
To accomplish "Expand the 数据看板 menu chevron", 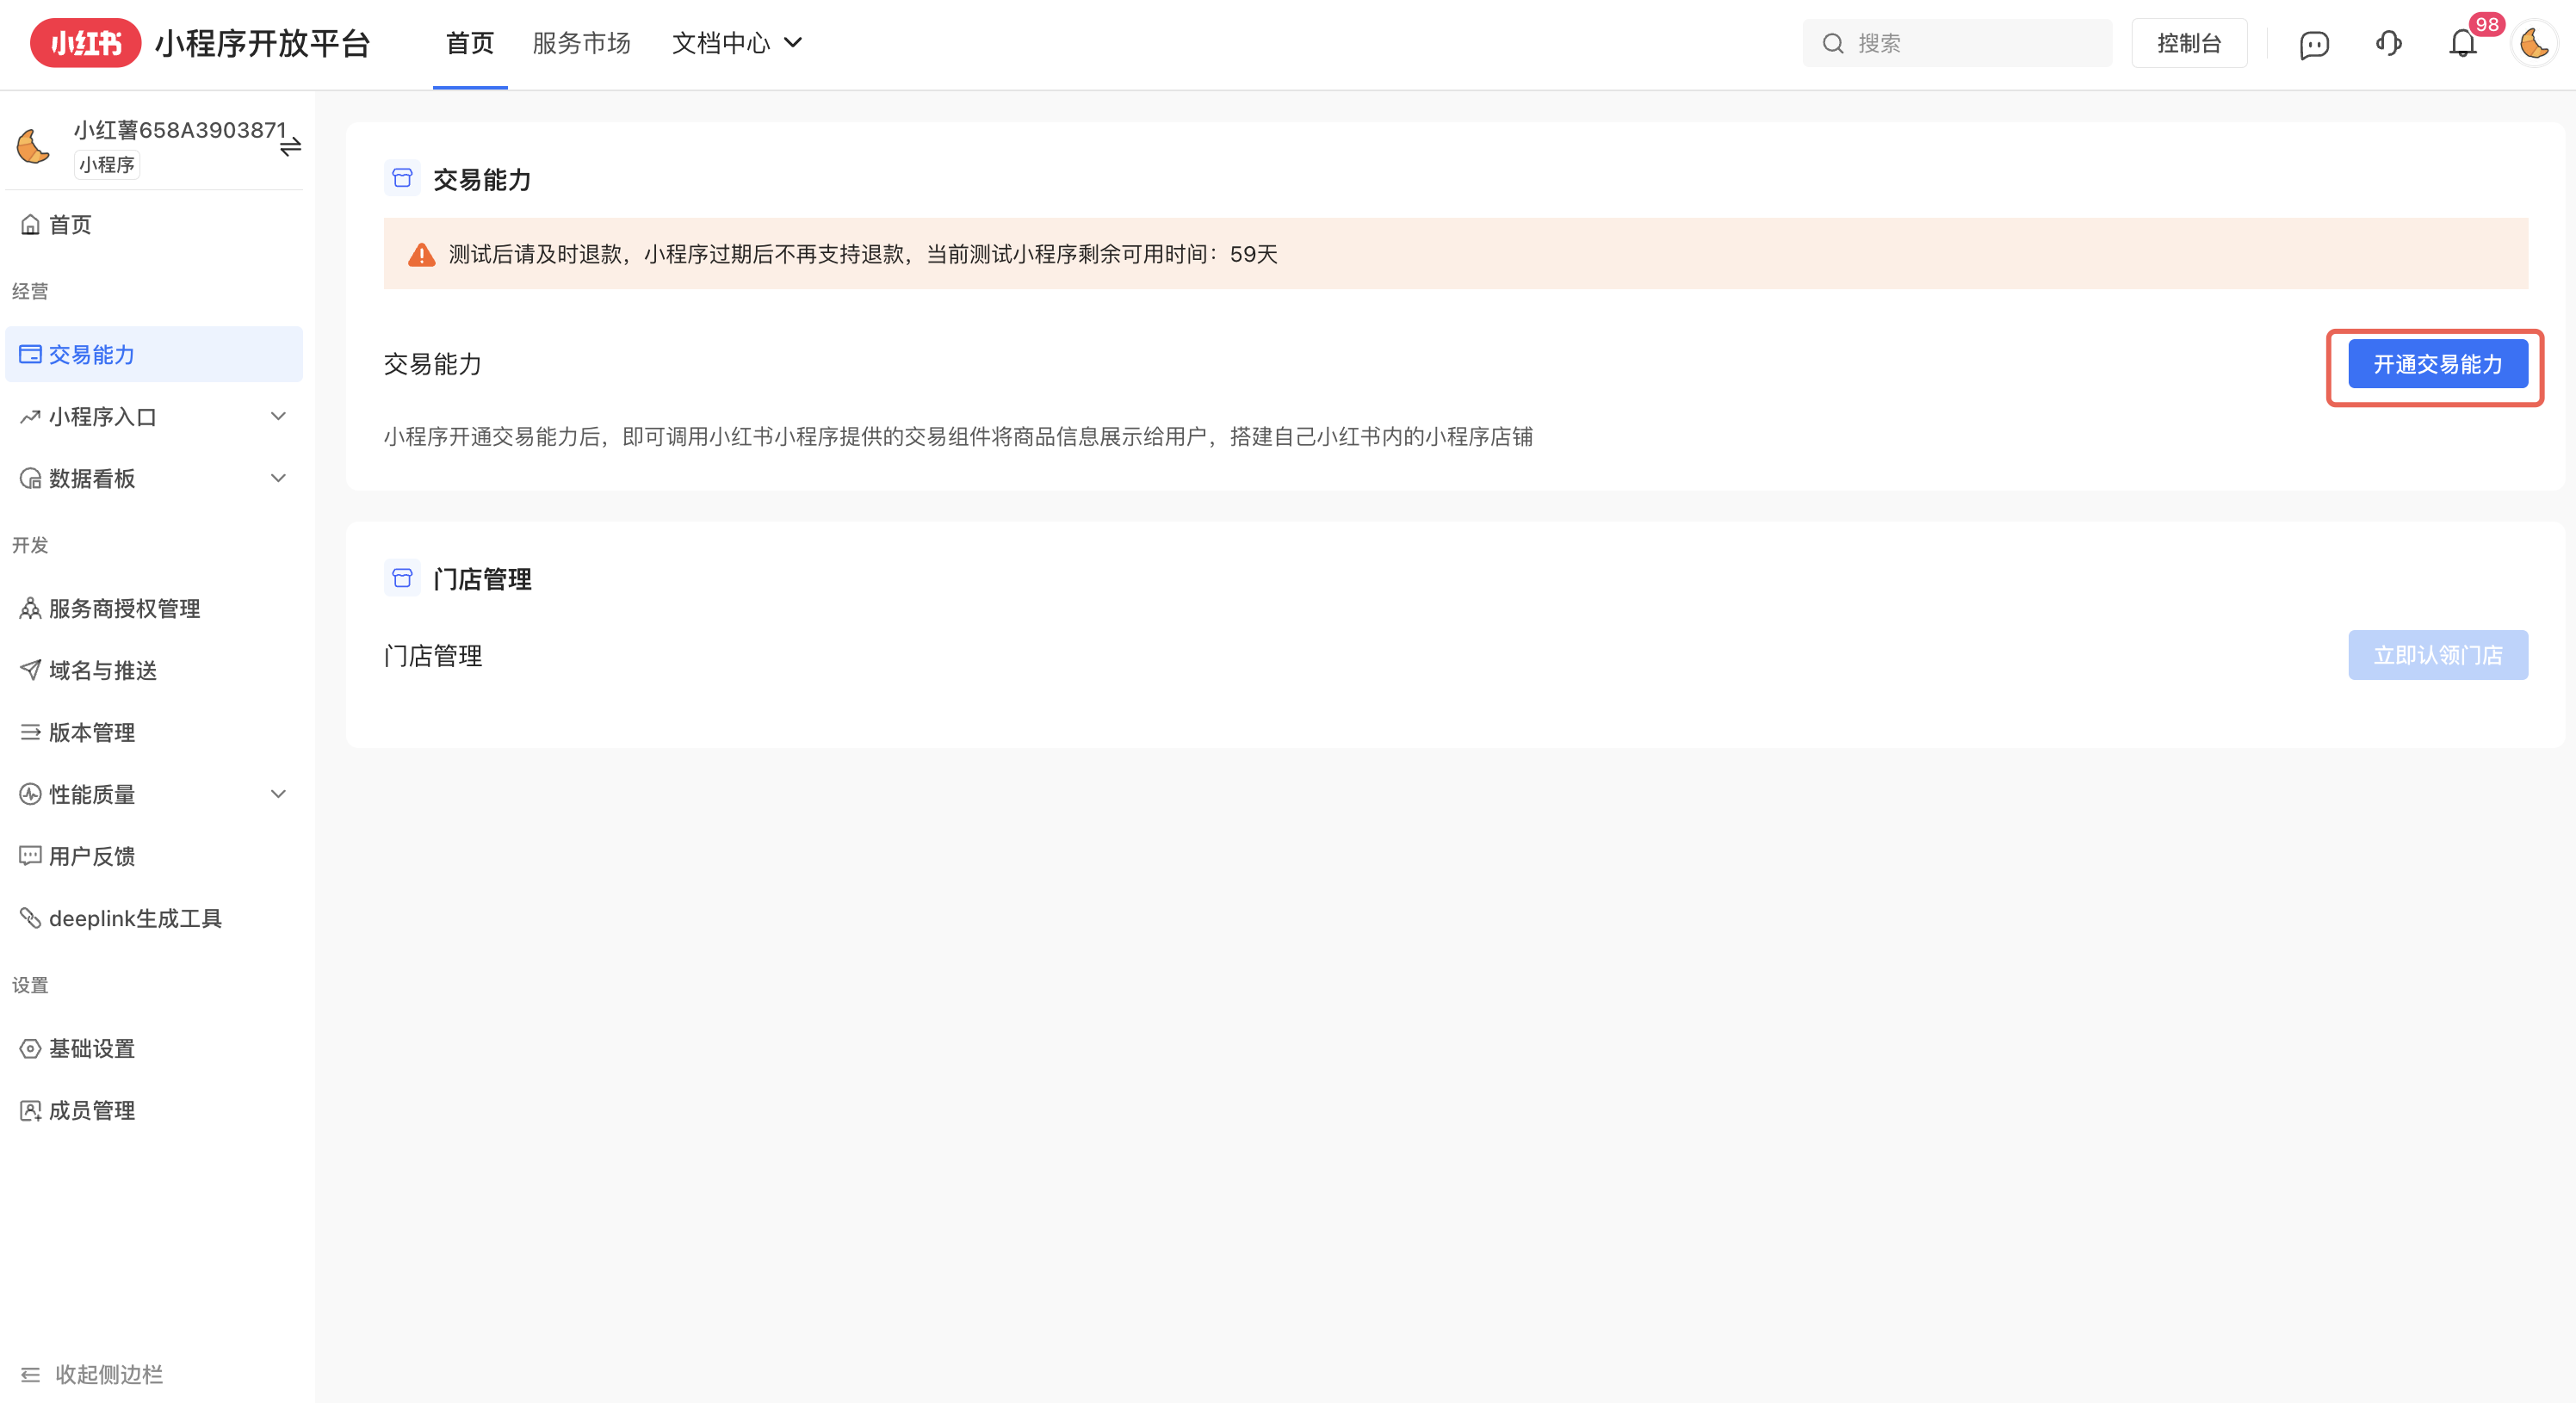I will point(278,478).
